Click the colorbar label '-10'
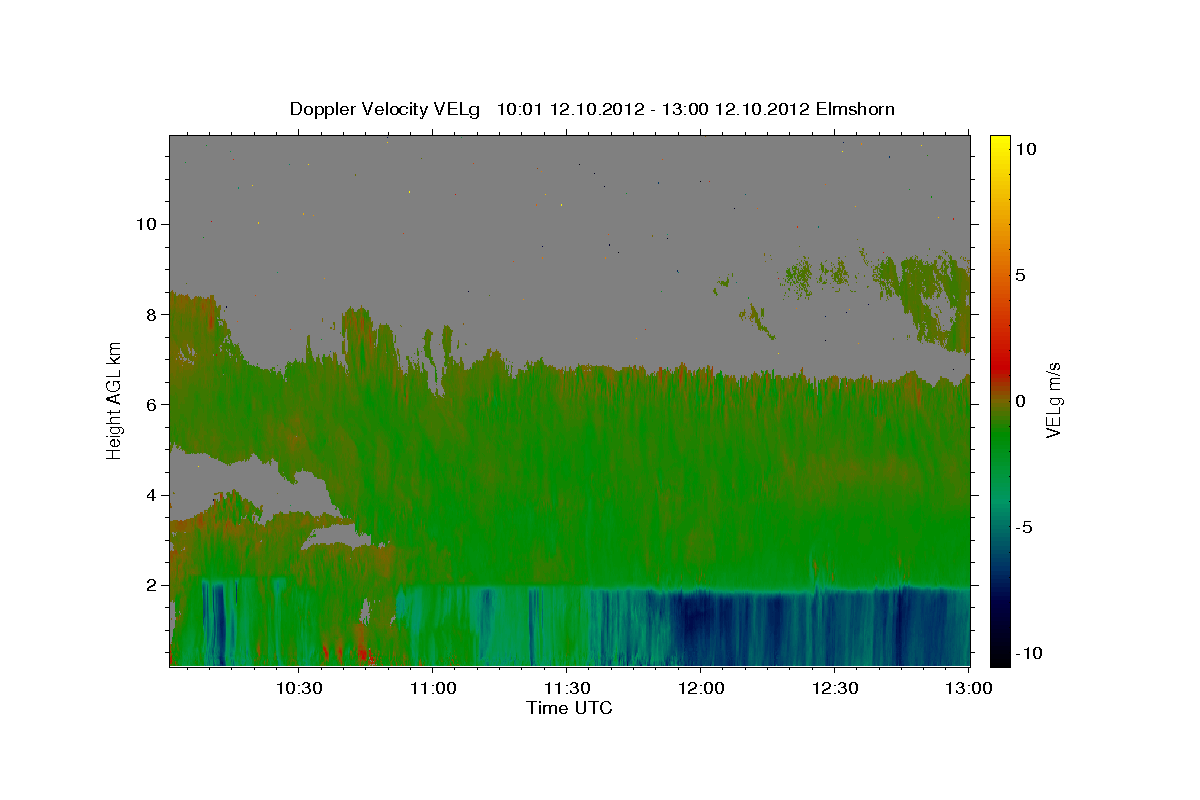The image size is (1200, 800). point(1028,653)
